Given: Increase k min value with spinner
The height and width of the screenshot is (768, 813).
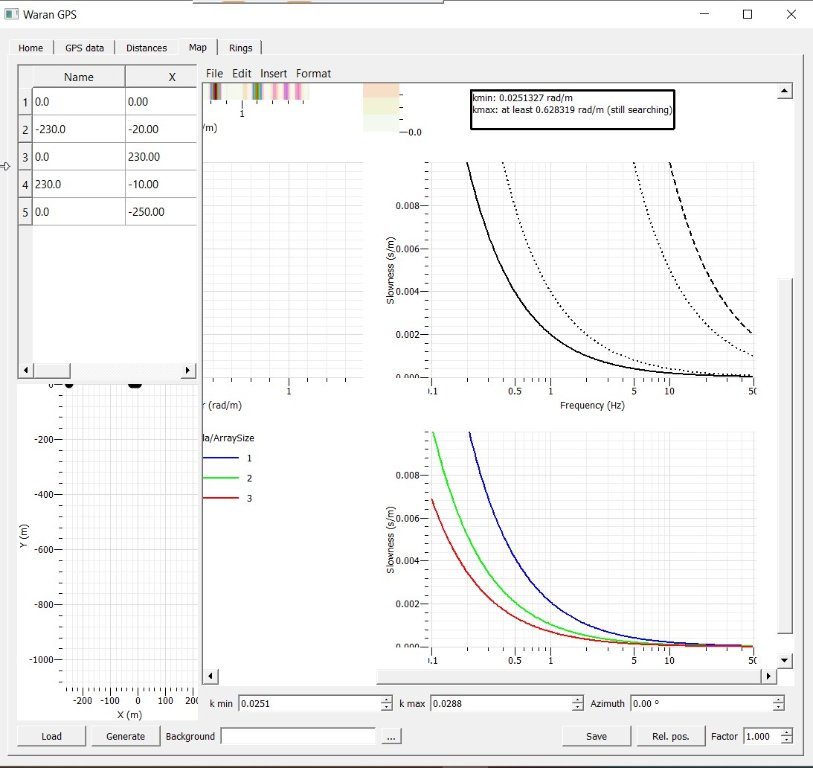Looking at the screenshot, I should point(386,699).
